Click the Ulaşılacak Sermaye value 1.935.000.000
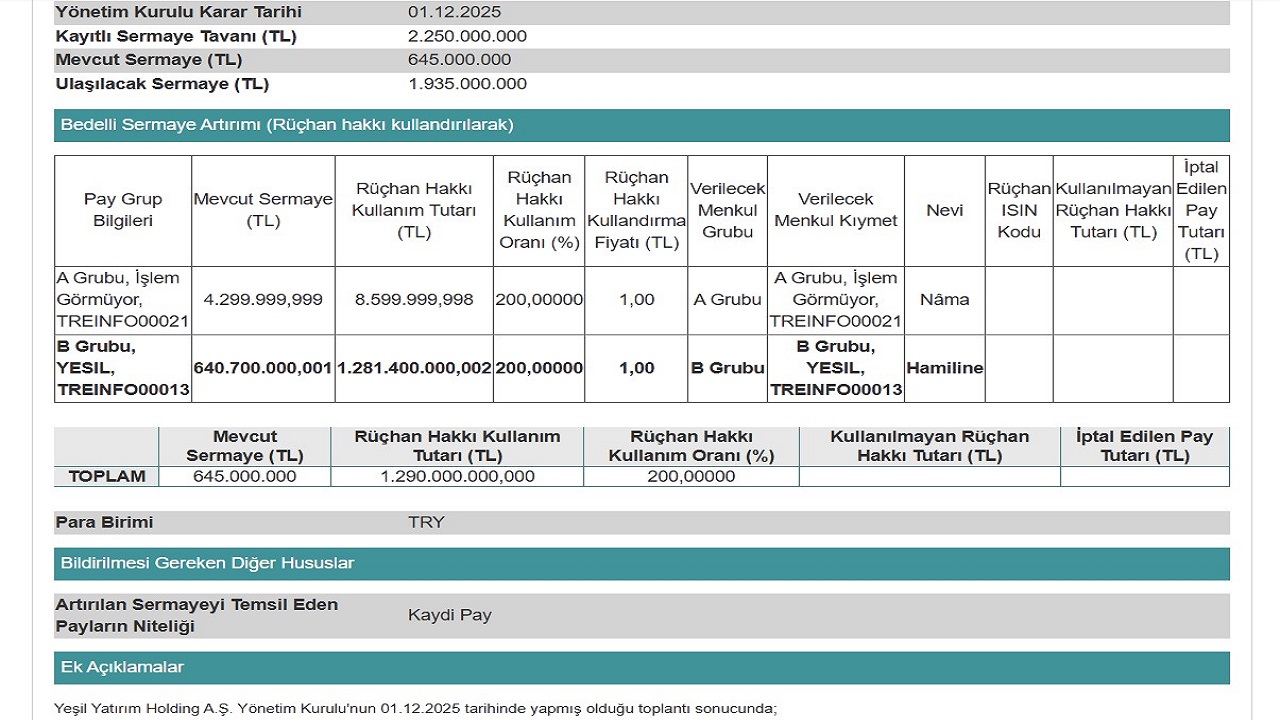1280x720 pixels. pos(467,84)
